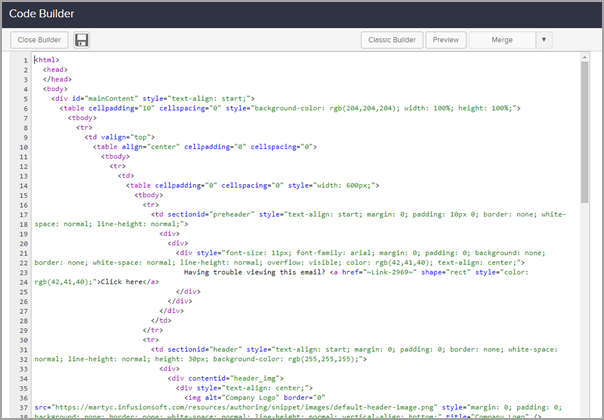
Task: Click line number 31 in gutter
Action: pyautogui.click(x=23, y=348)
